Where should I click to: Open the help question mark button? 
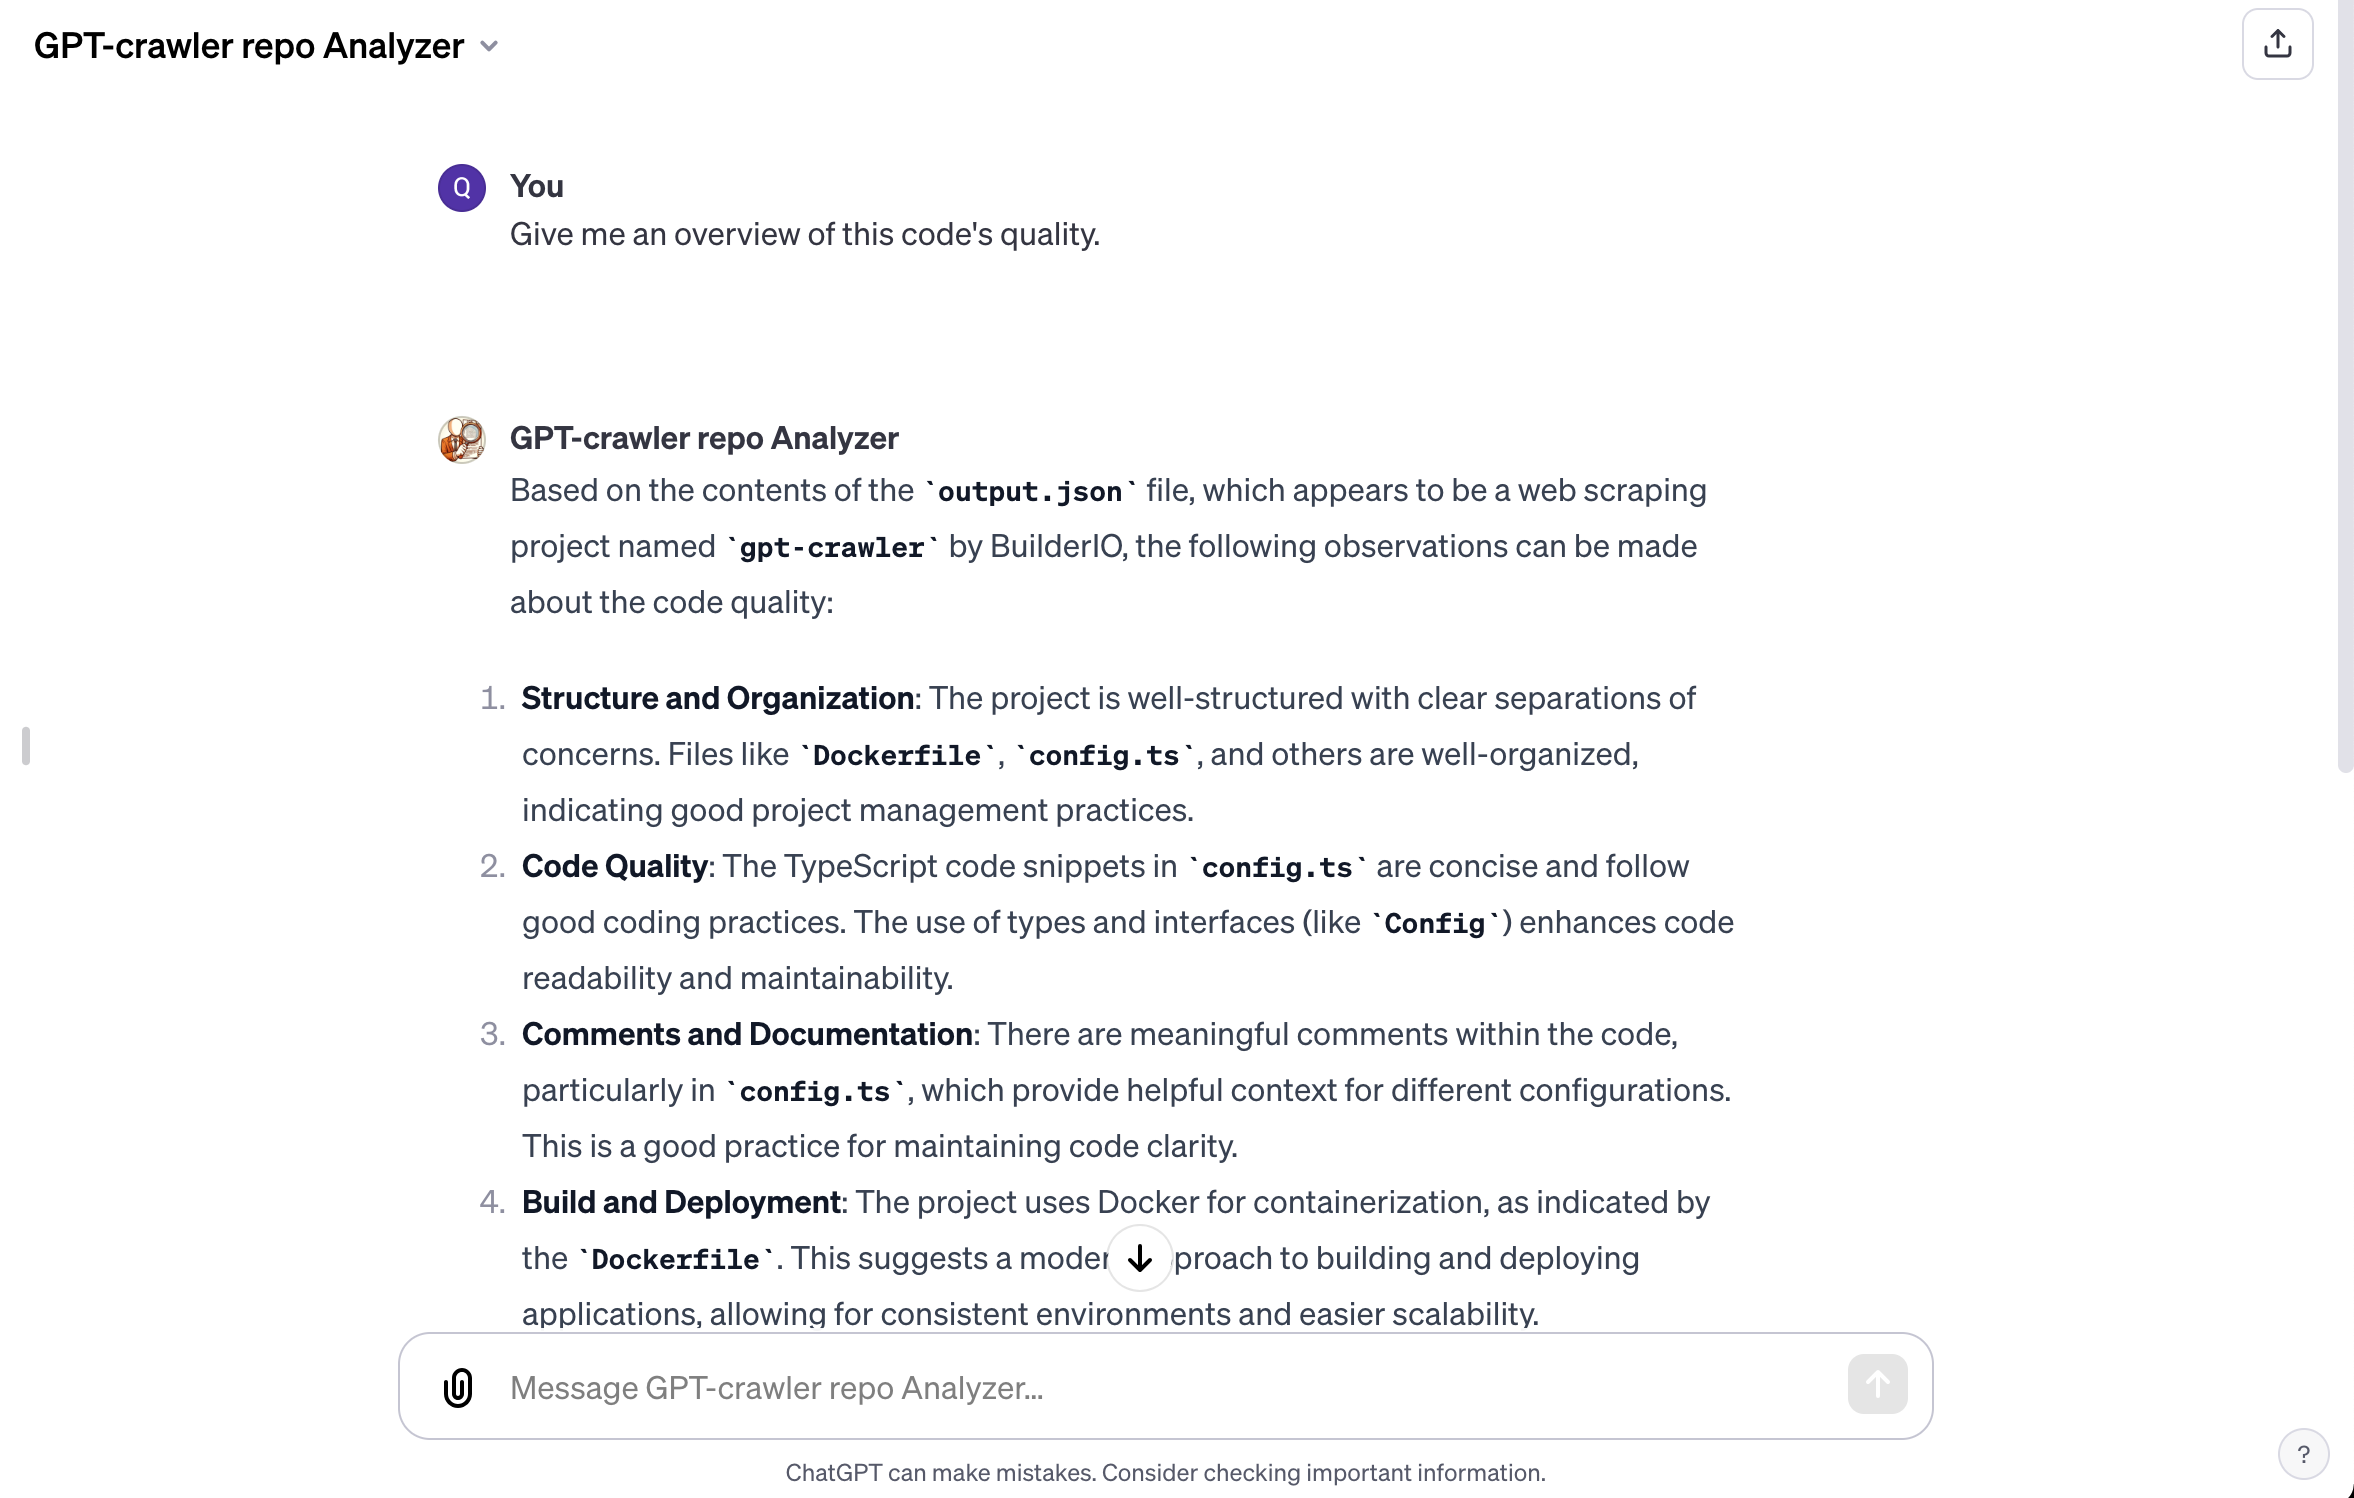point(2303,1454)
